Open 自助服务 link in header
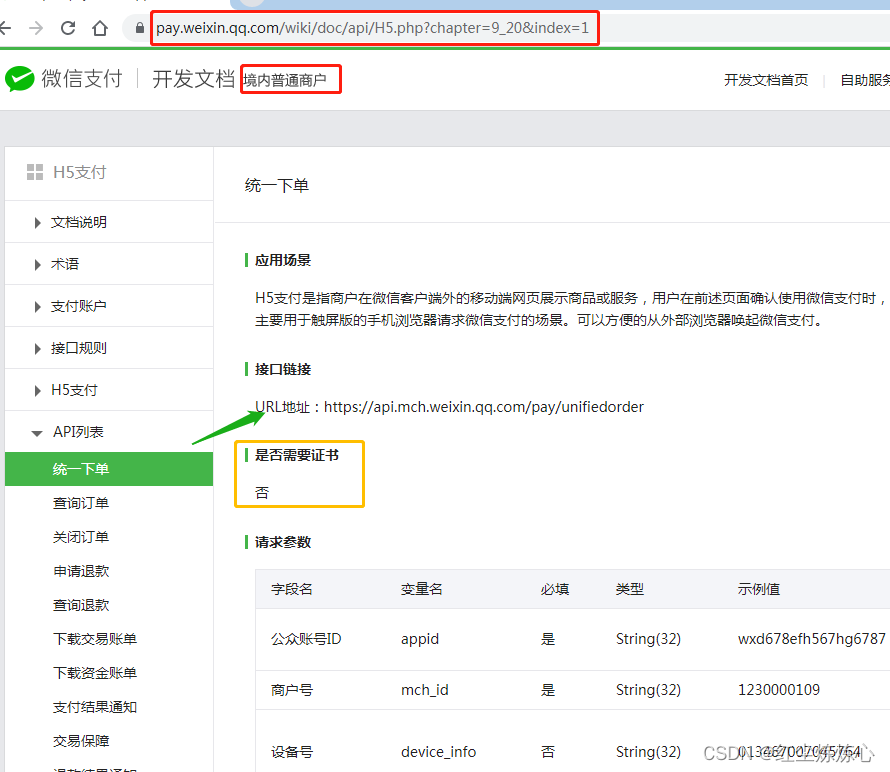Image resolution: width=890 pixels, height=772 pixels. (864, 80)
